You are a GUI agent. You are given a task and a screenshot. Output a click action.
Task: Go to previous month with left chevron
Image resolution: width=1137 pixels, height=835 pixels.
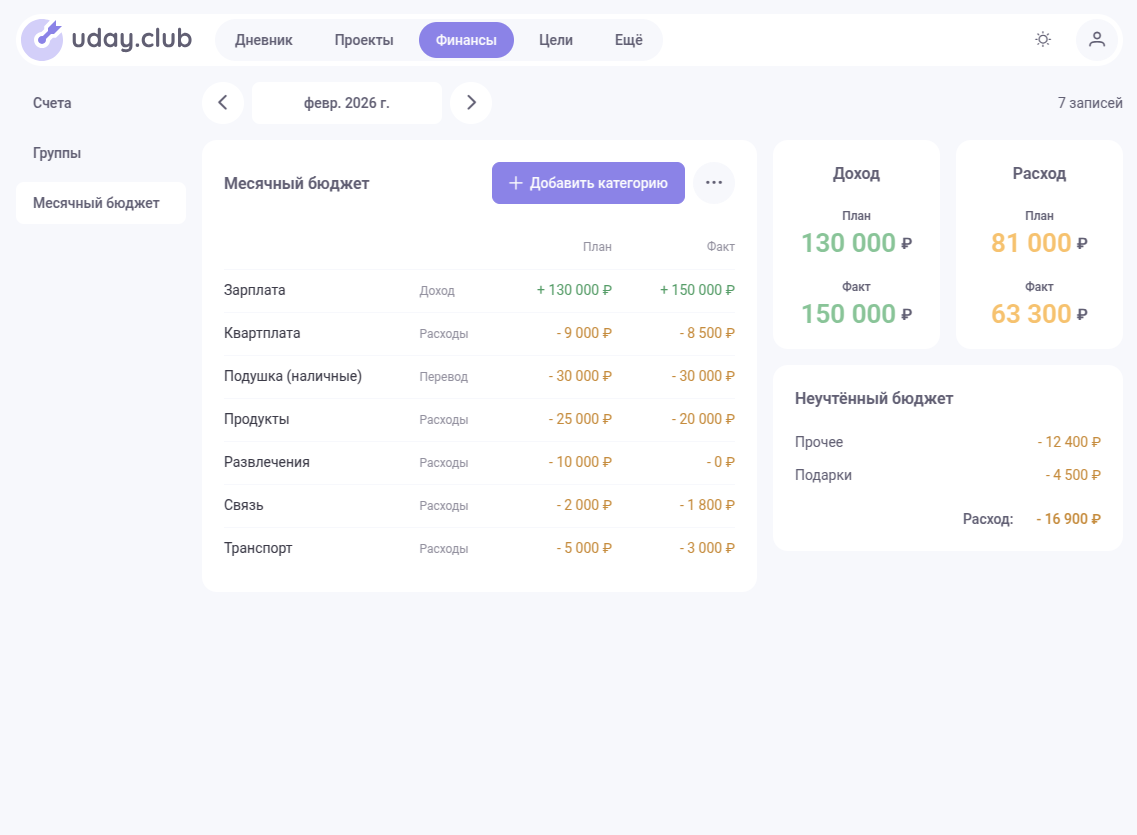223,103
